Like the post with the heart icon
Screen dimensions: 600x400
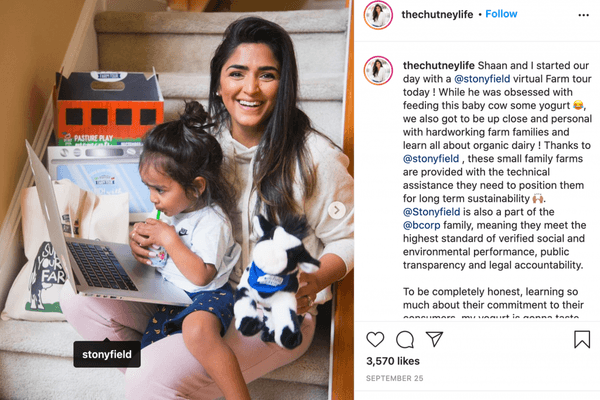click(x=375, y=340)
